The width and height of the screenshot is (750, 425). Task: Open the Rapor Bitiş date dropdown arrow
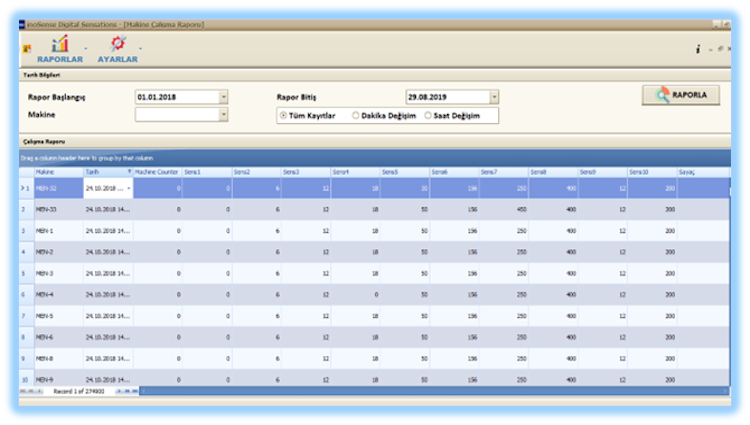(x=494, y=97)
